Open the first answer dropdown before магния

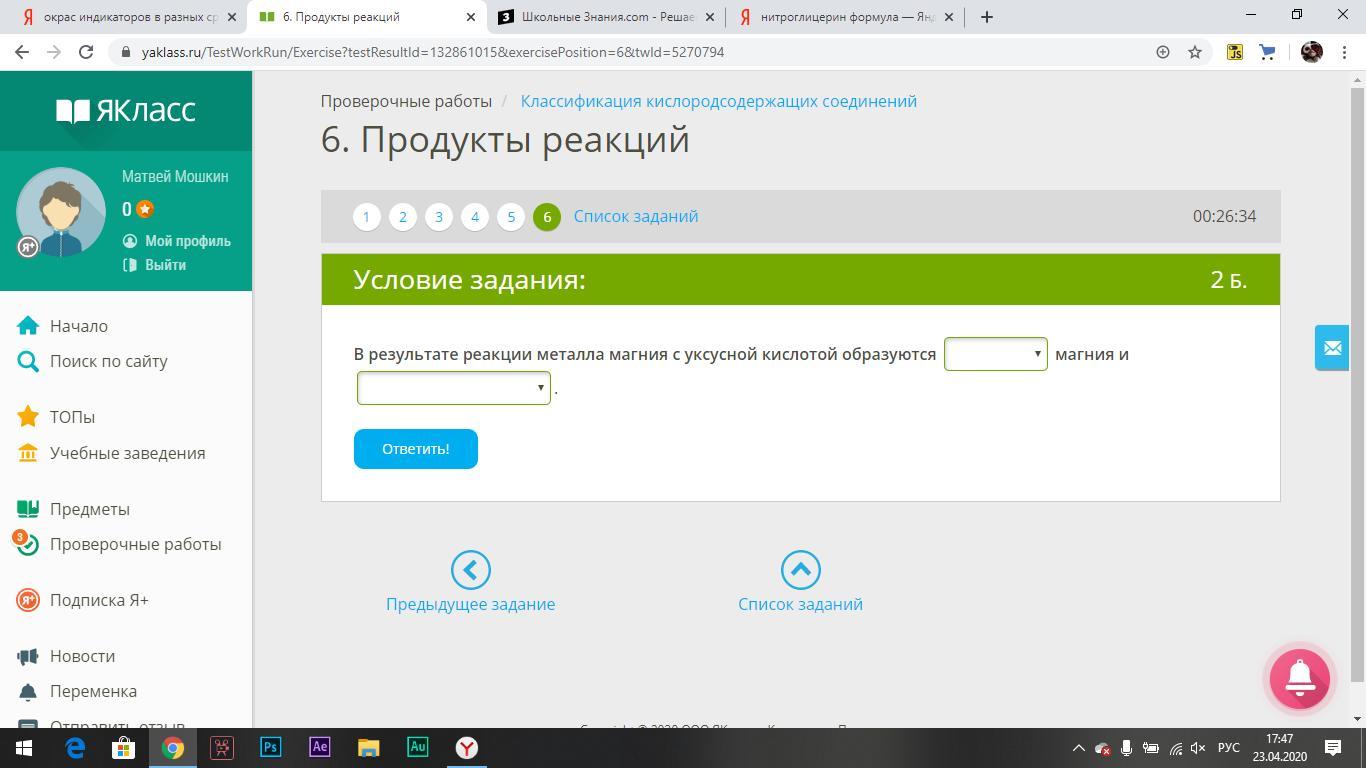coord(996,354)
